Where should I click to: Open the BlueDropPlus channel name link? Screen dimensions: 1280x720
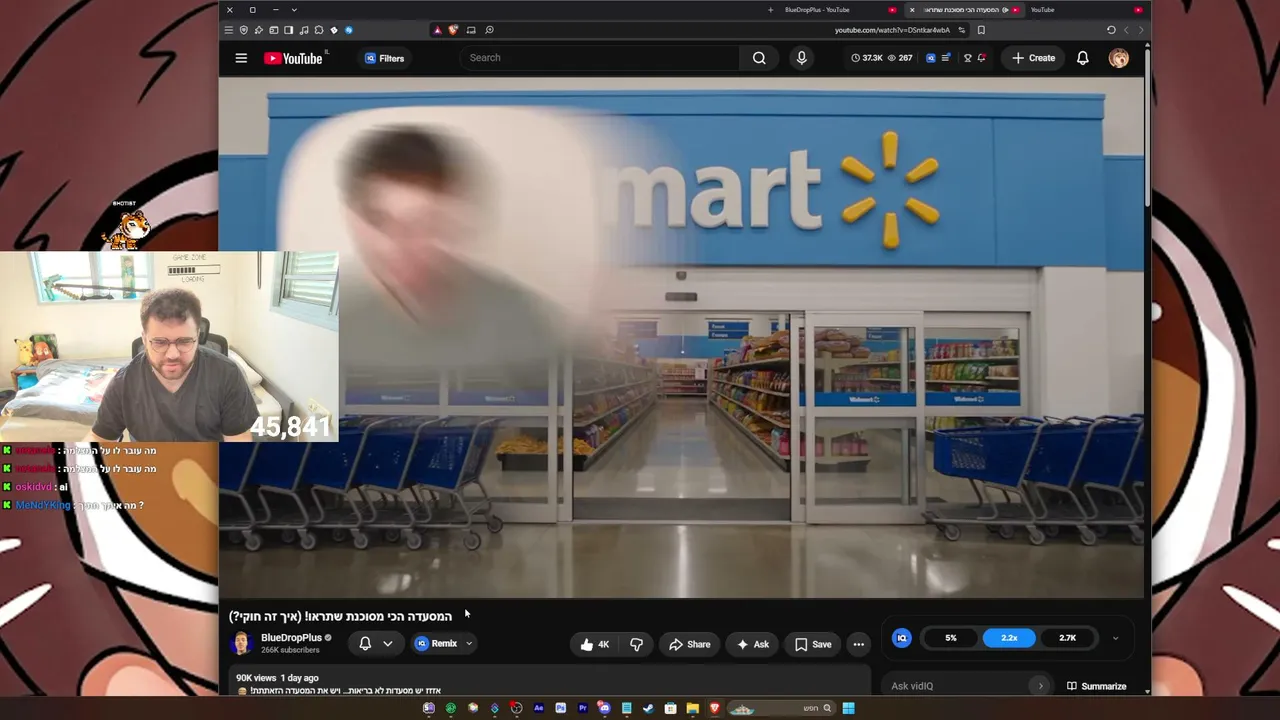(291, 638)
